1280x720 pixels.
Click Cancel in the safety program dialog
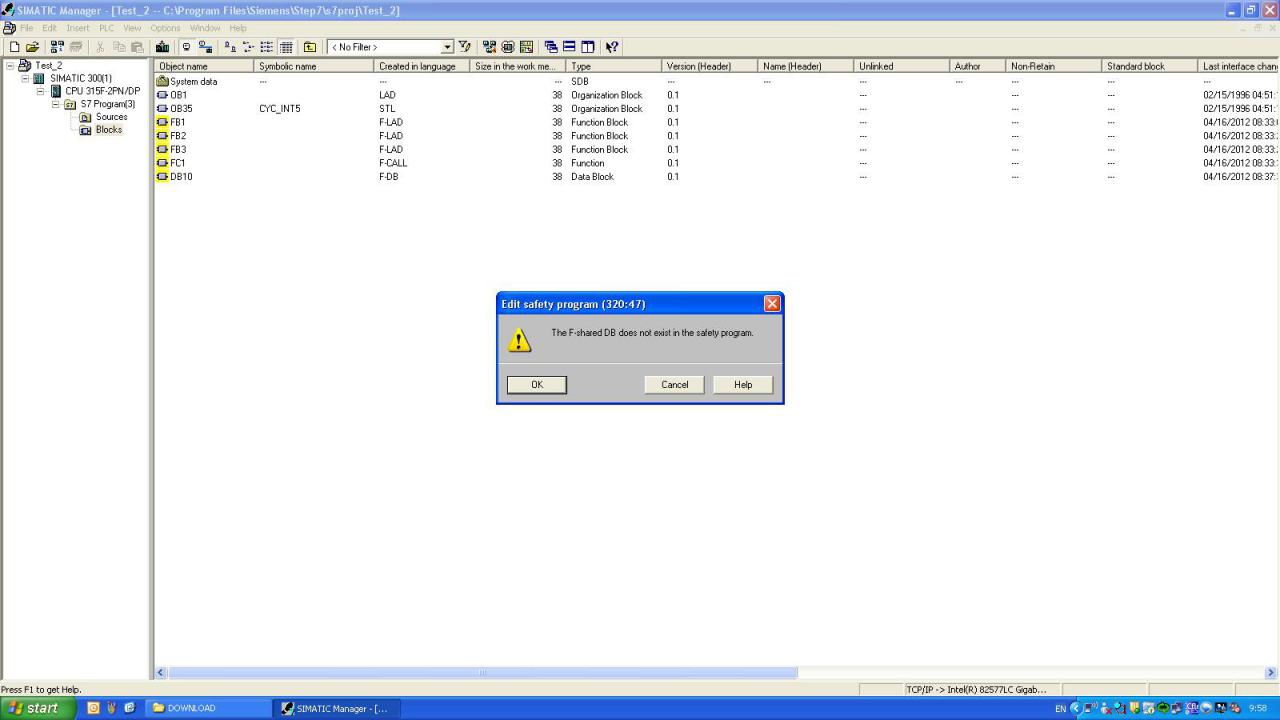[675, 384]
